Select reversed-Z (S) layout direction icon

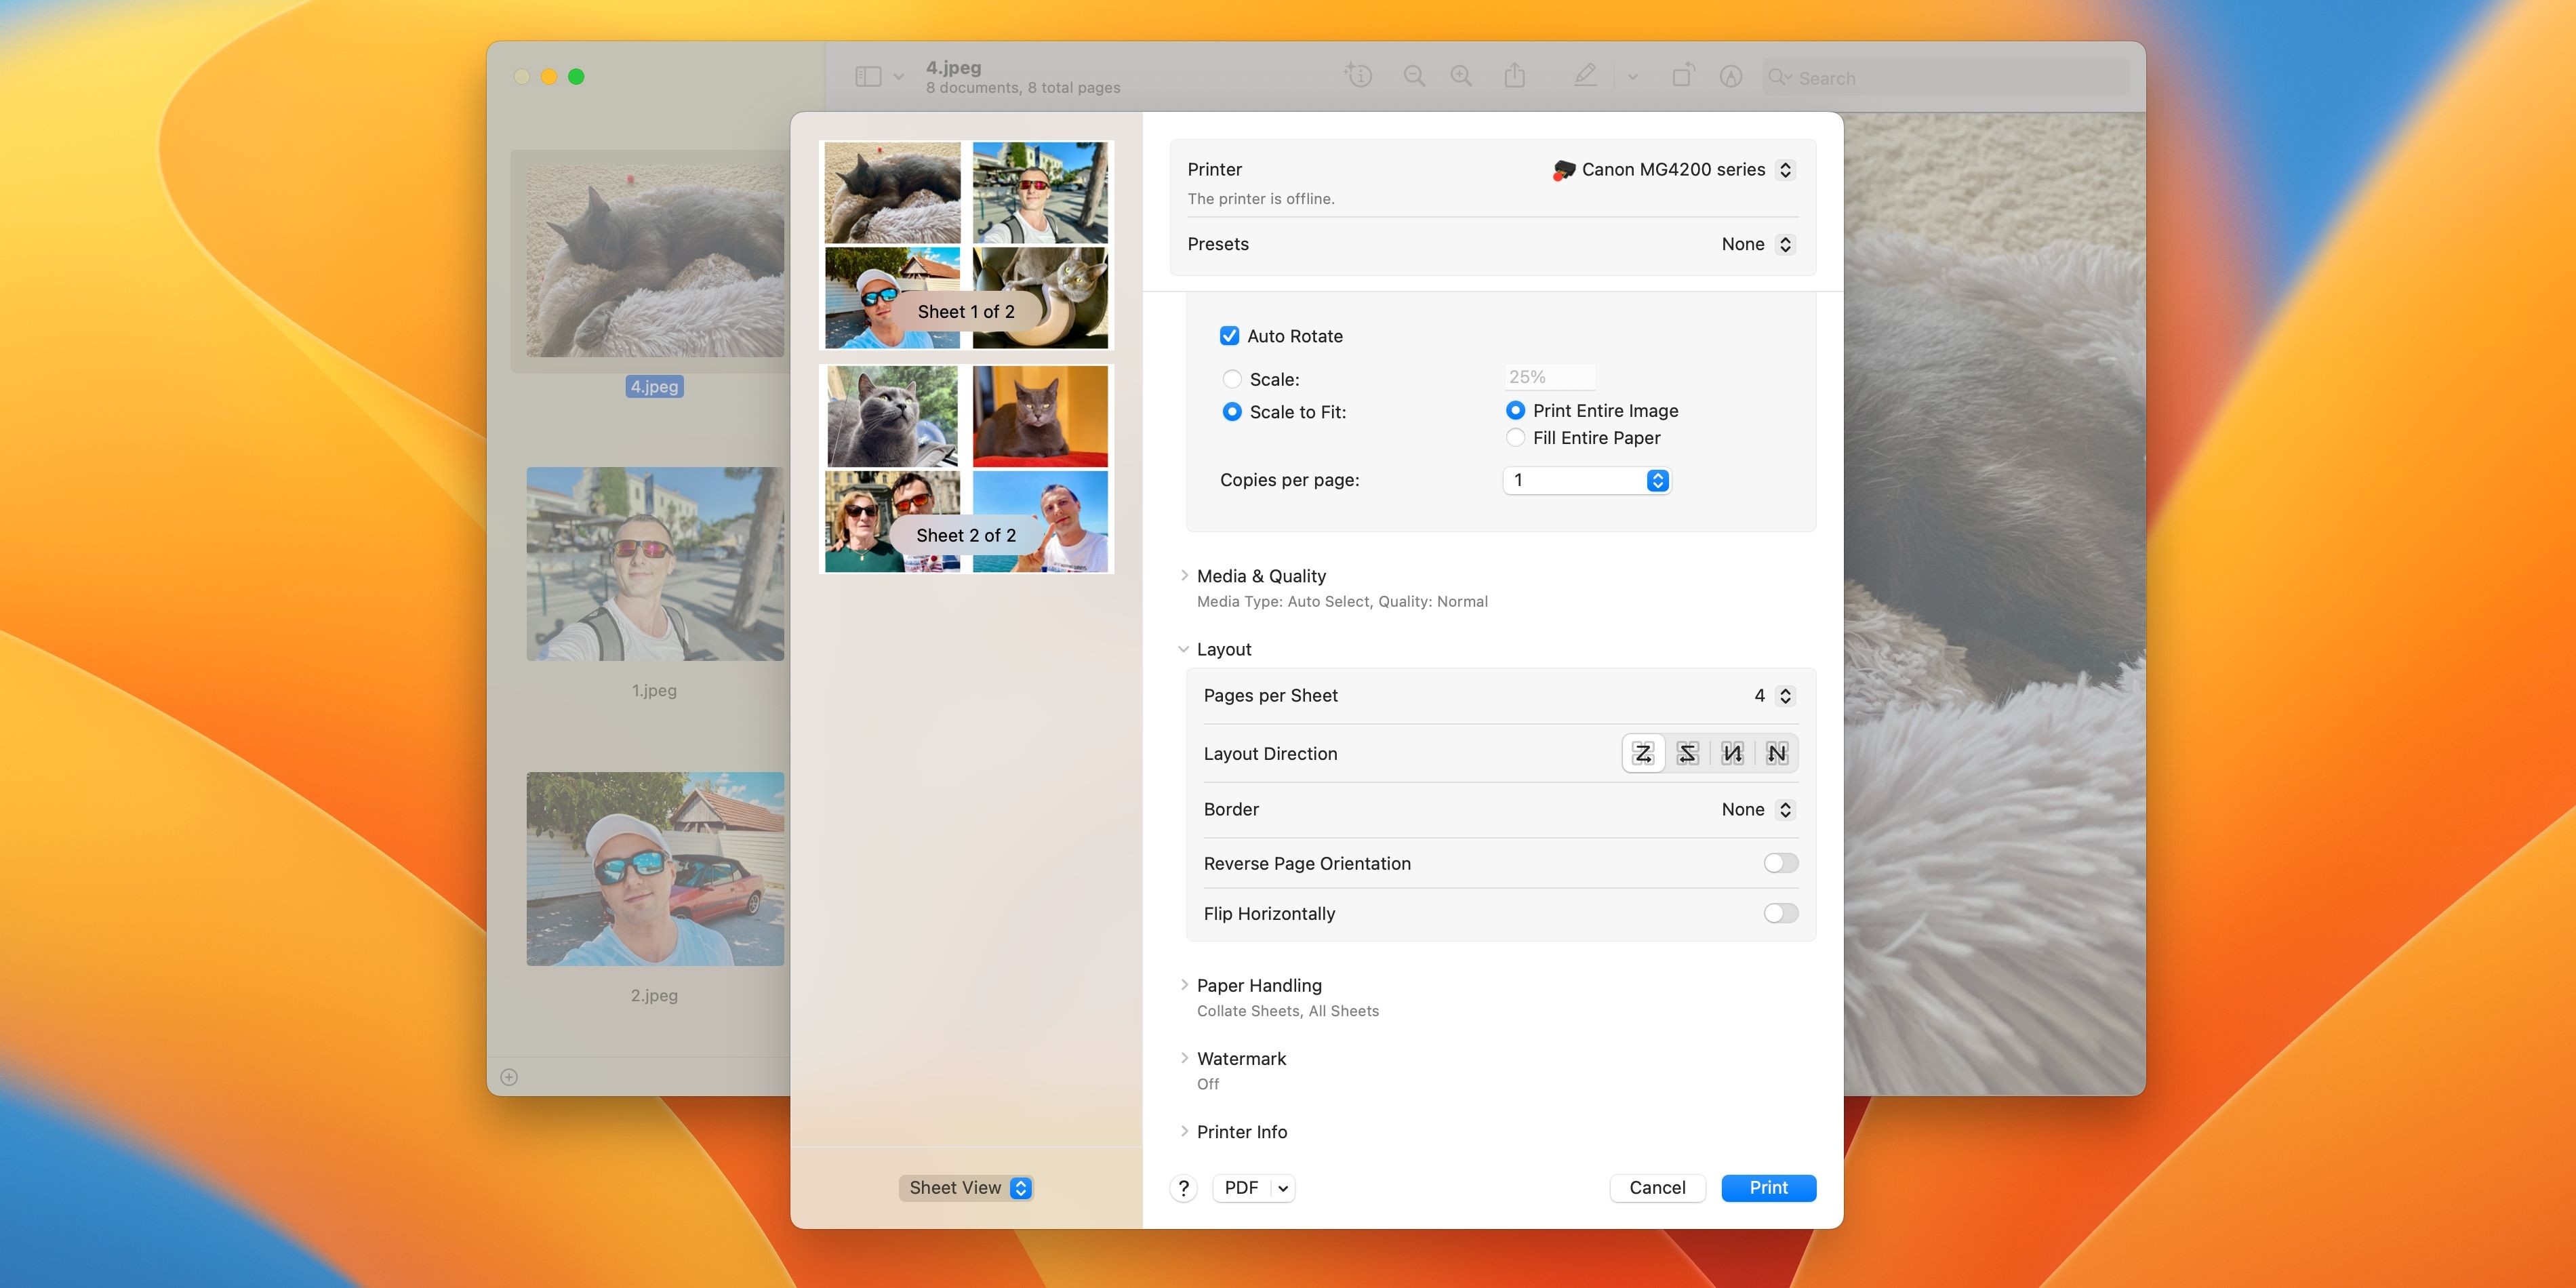click(x=1688, y=754)
